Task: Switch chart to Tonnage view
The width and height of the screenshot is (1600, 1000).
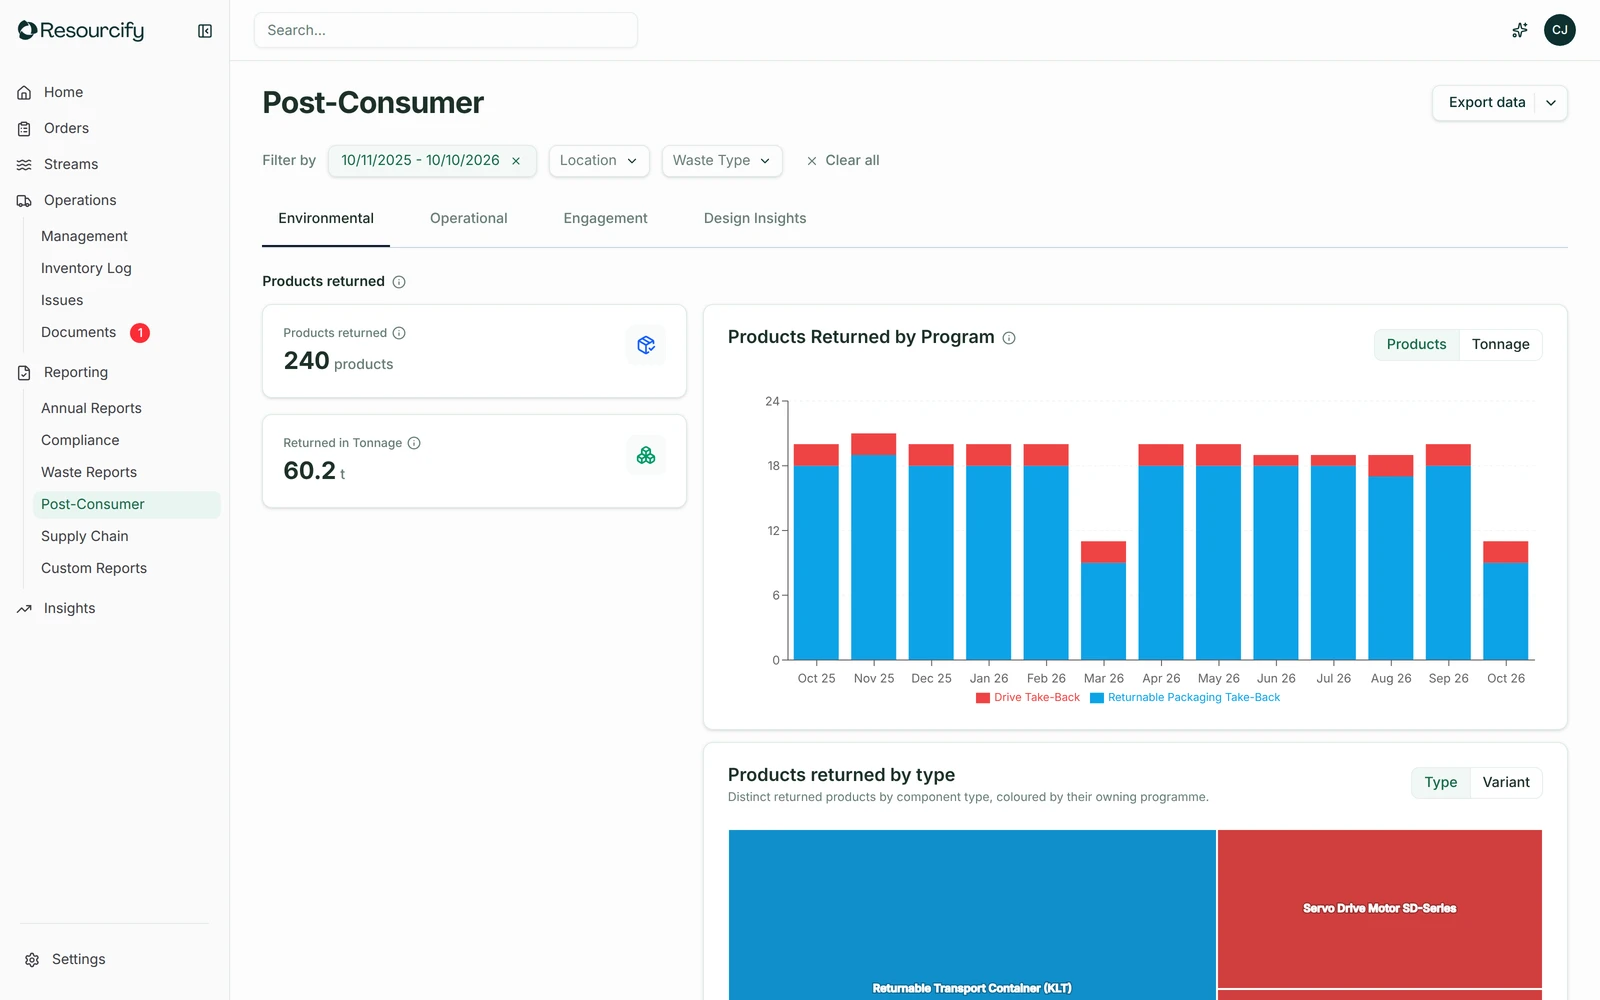Action: pos(1500,344)
